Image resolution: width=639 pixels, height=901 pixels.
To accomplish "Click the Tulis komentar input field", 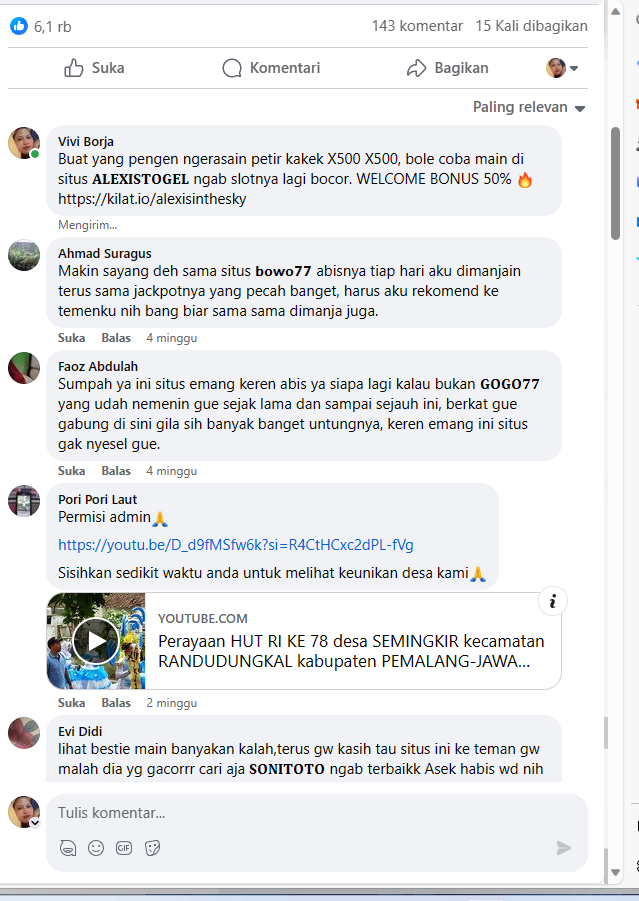I will (317, 813).
